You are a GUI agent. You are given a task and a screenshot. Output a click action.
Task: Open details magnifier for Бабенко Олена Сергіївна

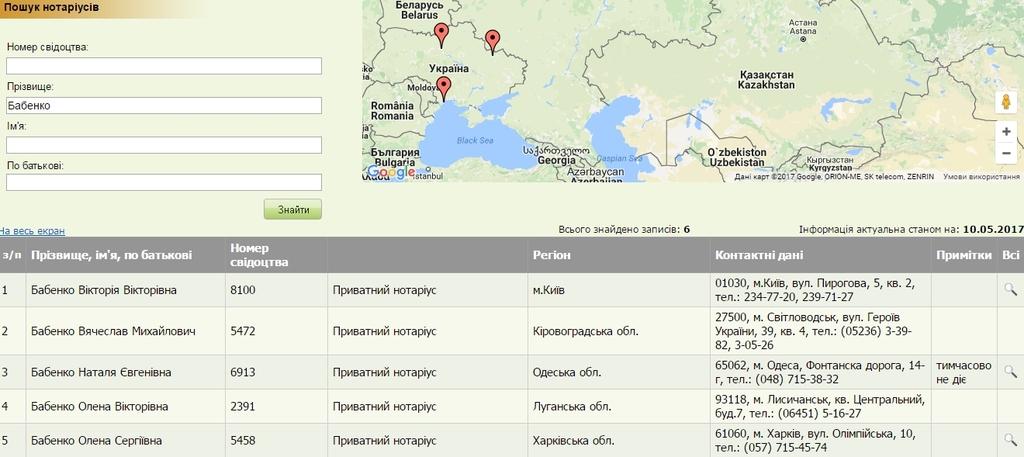pyautogui.click(x=1010, y=440)
